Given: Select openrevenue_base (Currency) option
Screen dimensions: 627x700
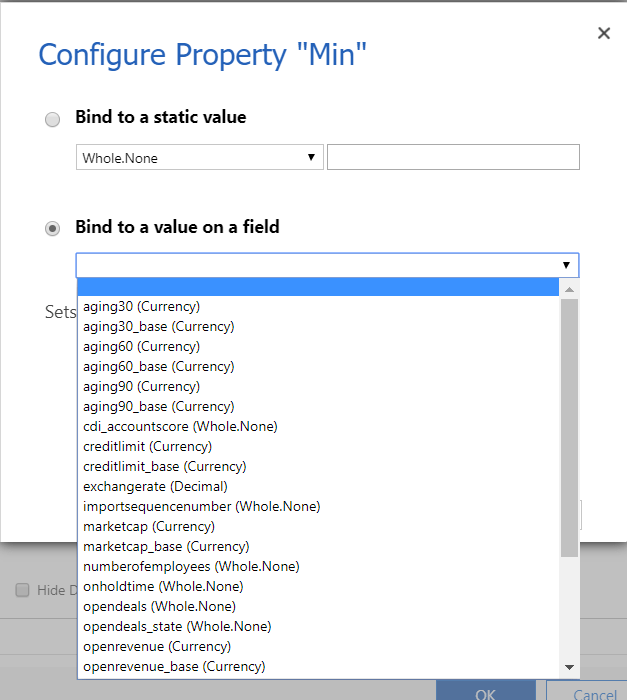Looking at the screenshot, I should [x=174, y=666].
